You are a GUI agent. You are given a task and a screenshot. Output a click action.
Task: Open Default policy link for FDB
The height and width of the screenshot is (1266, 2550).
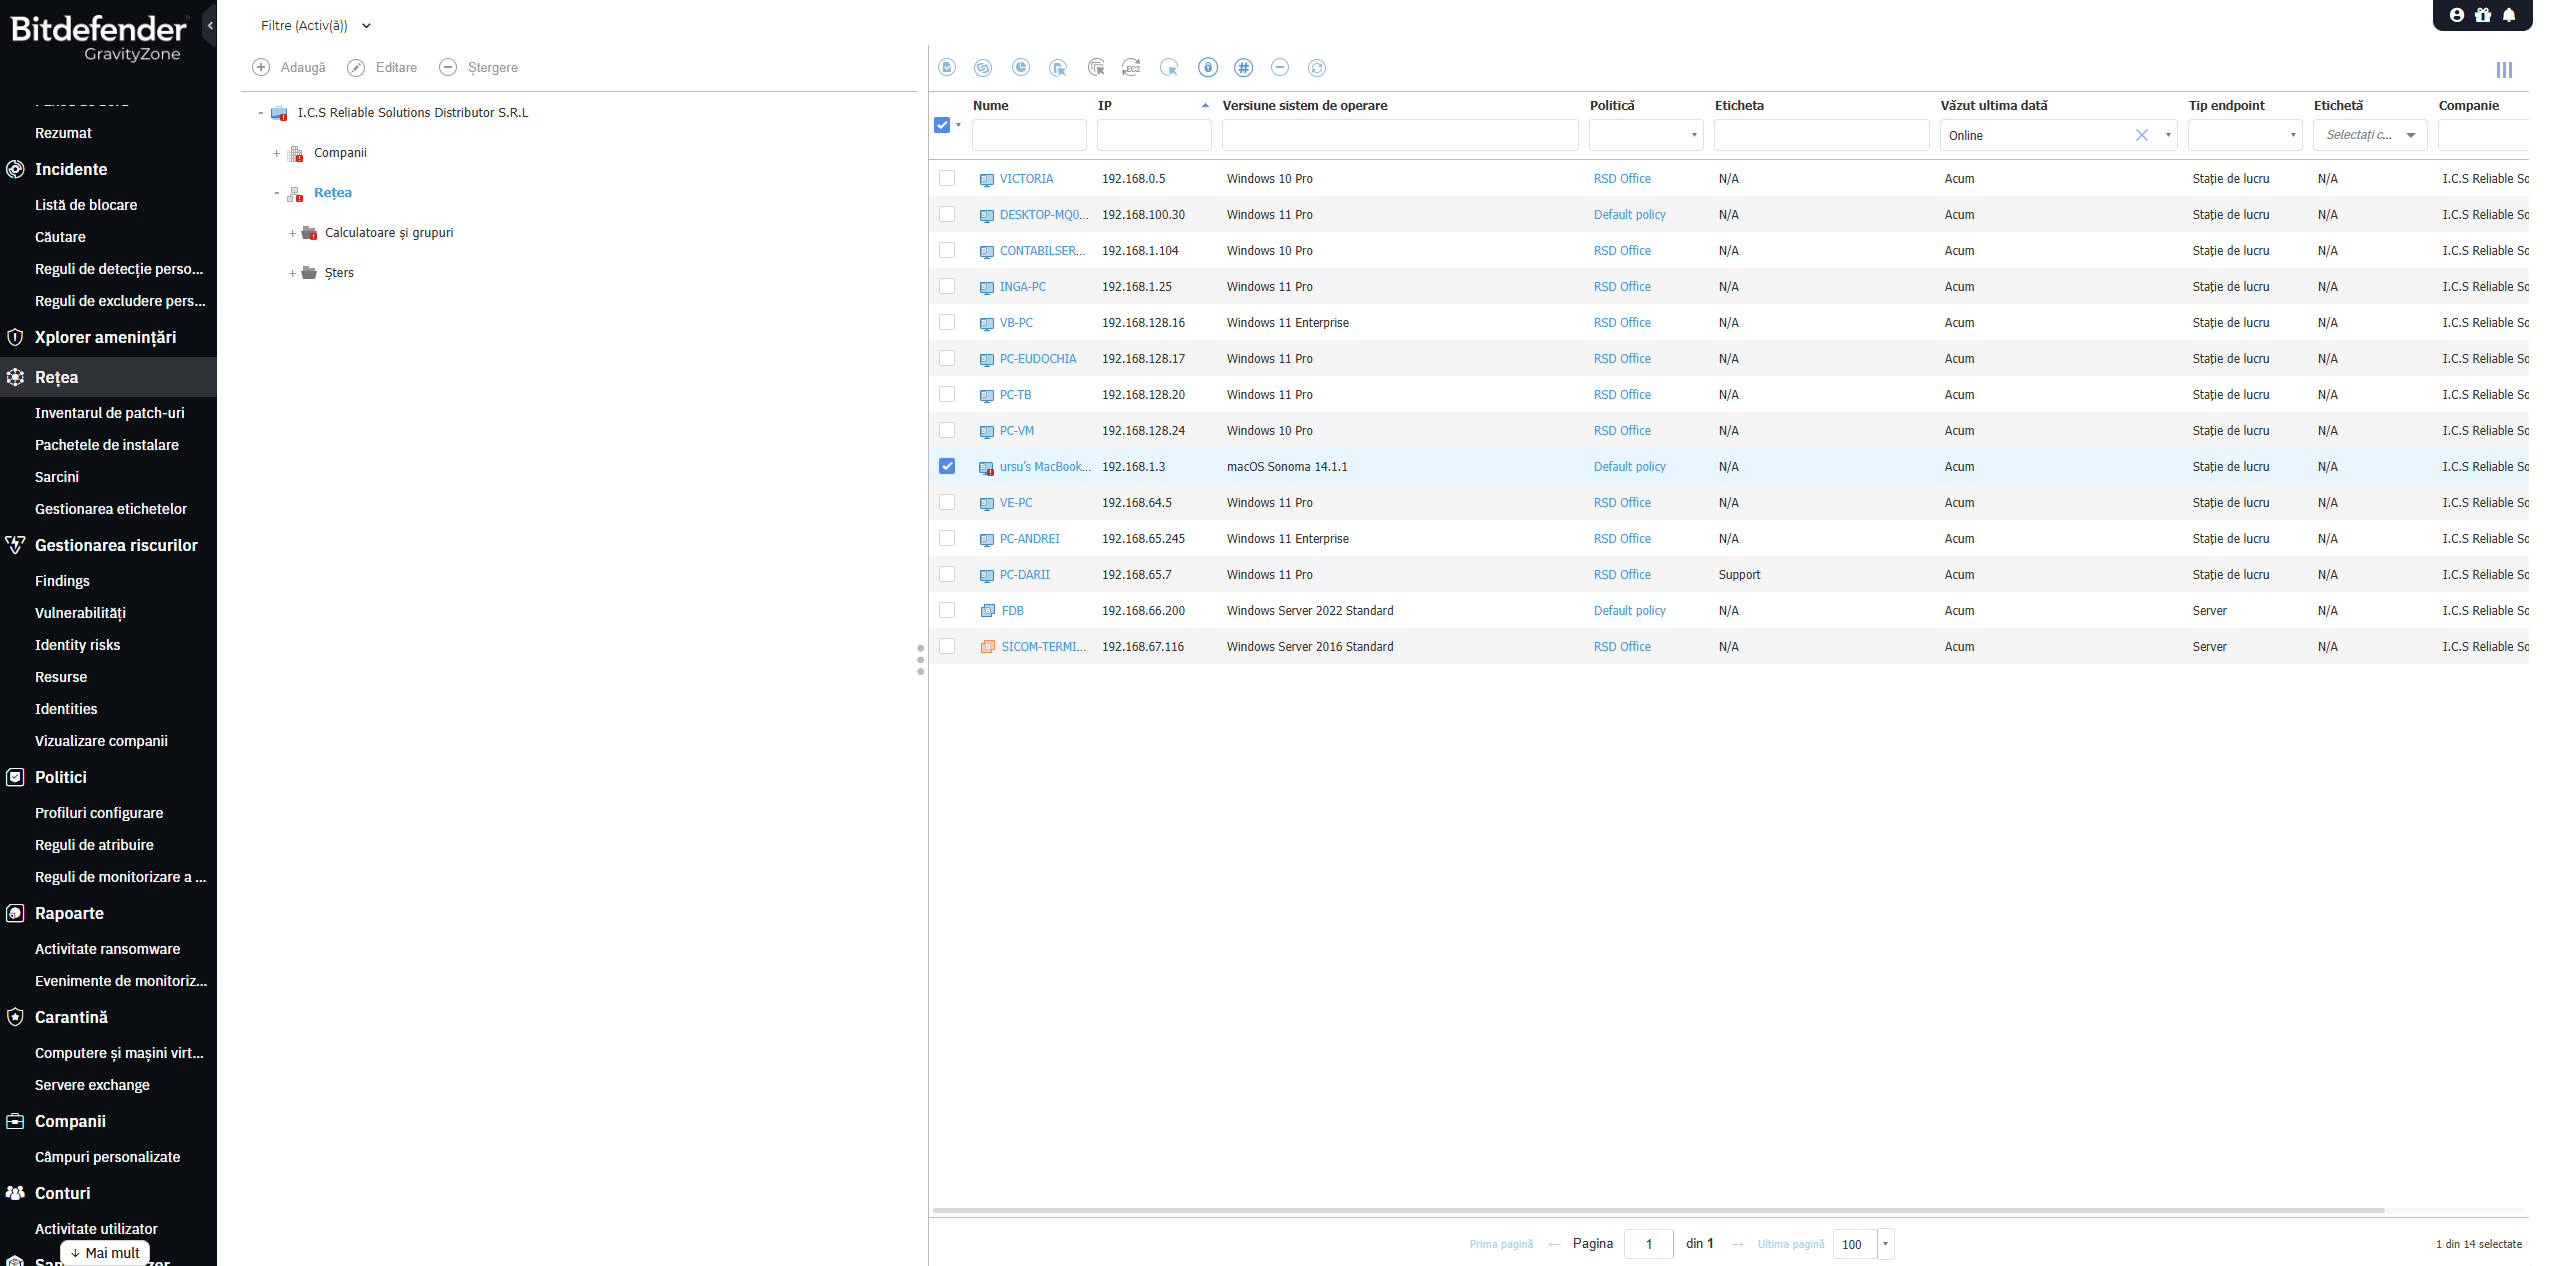coord(1629,610)
